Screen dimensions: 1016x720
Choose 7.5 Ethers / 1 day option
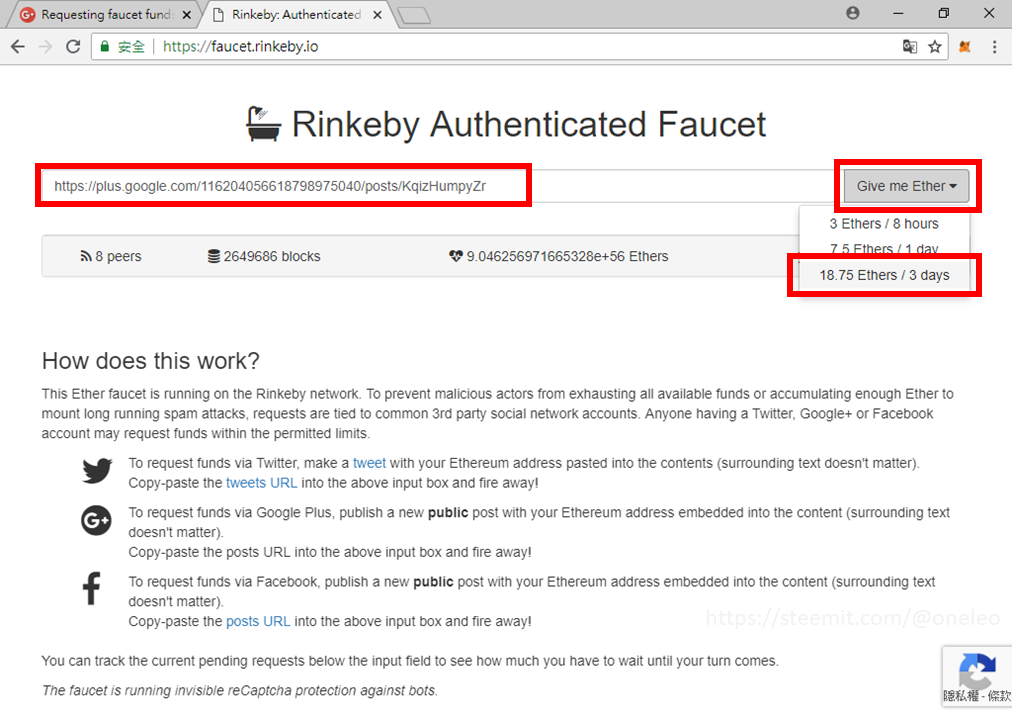884,249
